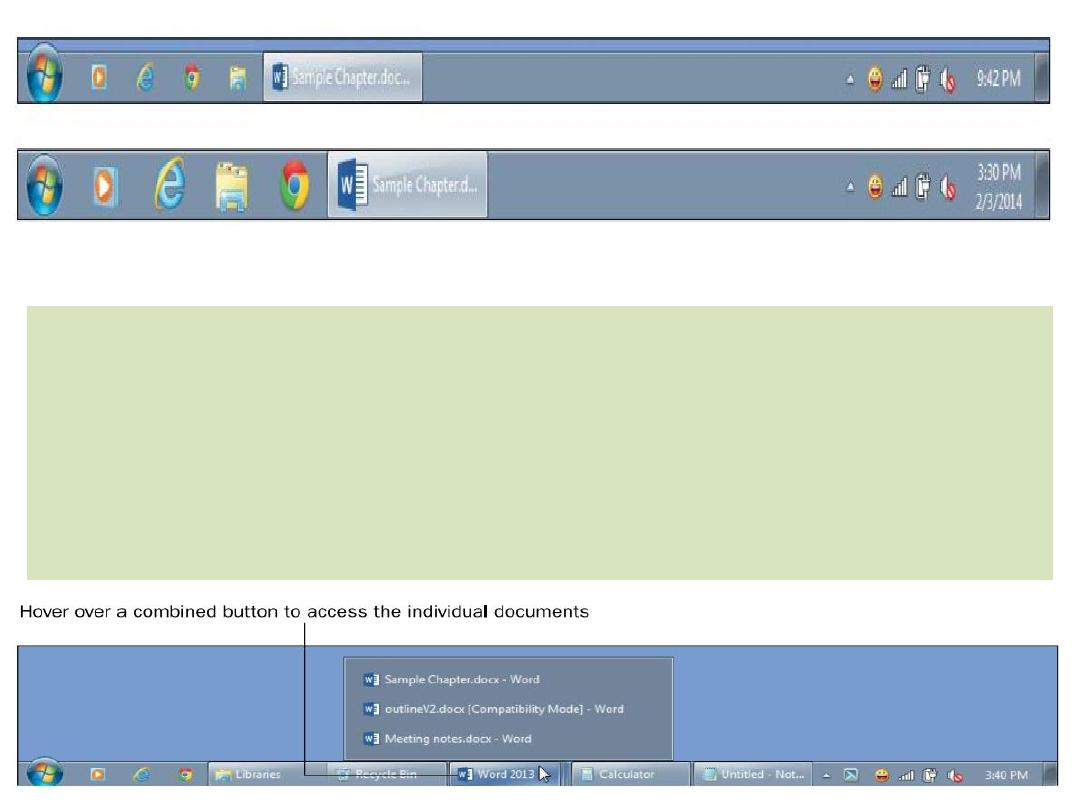Switch to Sample Chapter.d... in 3:30 PM taskbar
The width and height of the screenshot is (1080, 810).
[407, 185]
